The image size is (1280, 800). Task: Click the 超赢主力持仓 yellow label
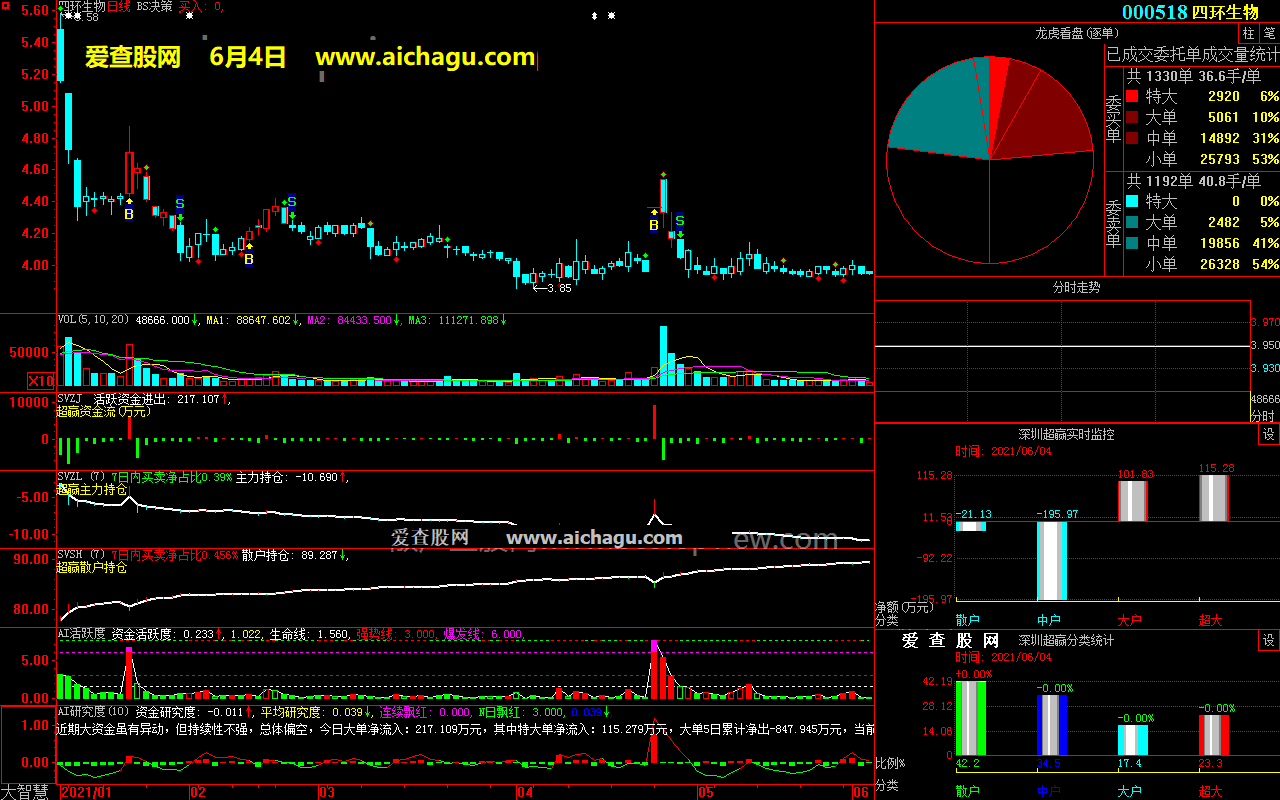(92, 490)
